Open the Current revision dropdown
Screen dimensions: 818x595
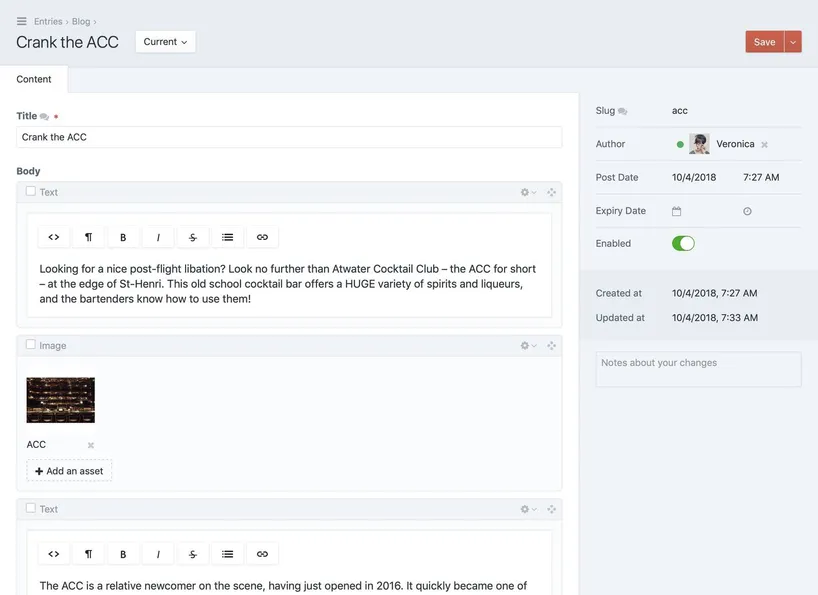165,42
